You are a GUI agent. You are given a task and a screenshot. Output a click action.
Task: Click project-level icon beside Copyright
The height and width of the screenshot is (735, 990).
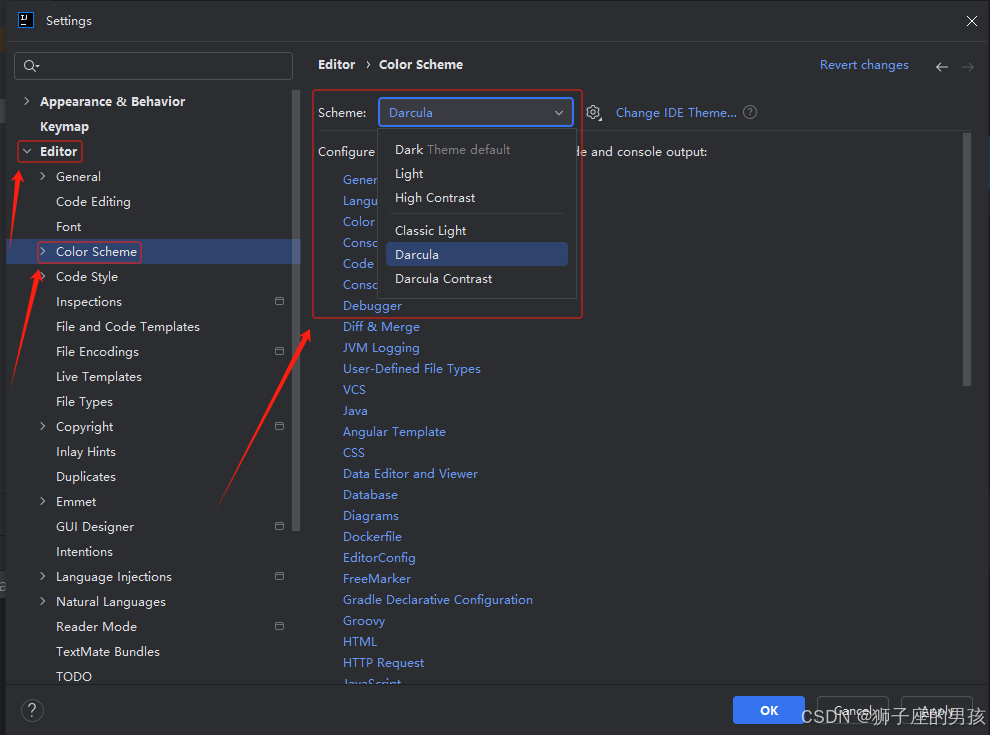pyautogui.click(x=279, y=426)
